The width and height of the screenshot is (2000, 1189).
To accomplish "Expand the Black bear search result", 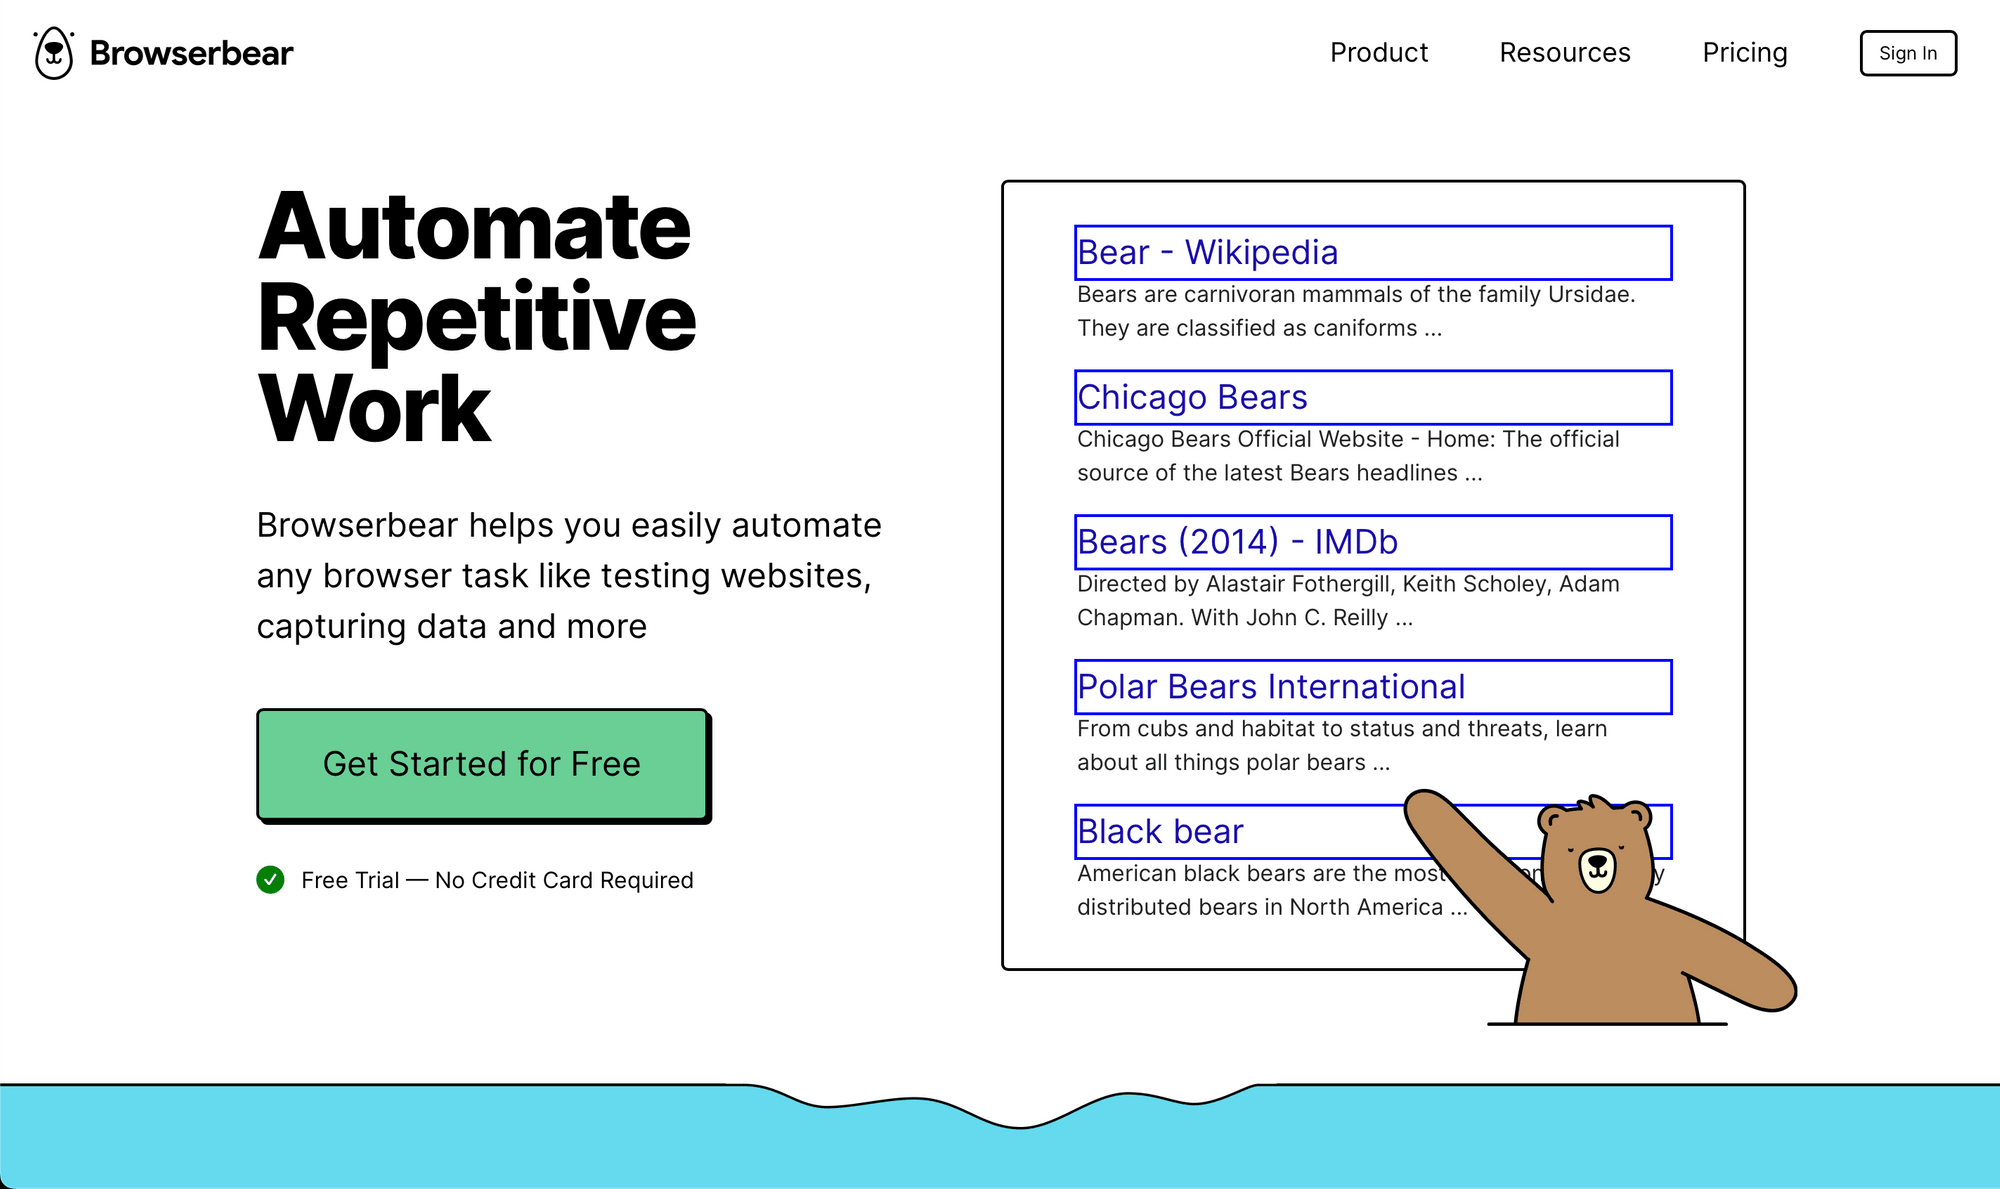I will tap(1159, 831).
